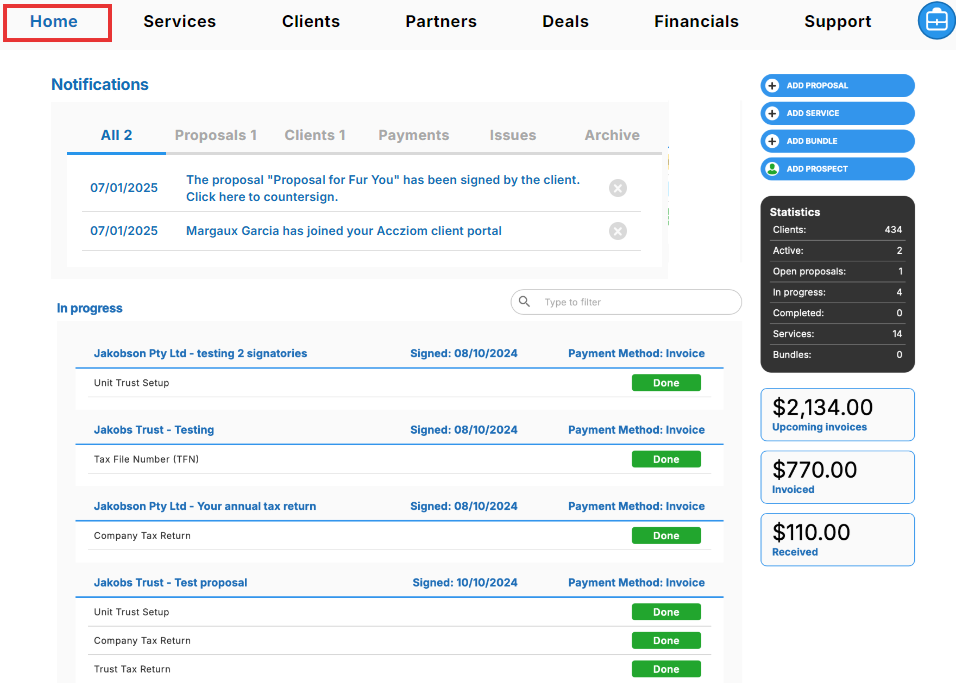Viewport: 956px width, 683px height.
Task: Click the In progress: 4 statistic
Action: (x=837, y=292)
